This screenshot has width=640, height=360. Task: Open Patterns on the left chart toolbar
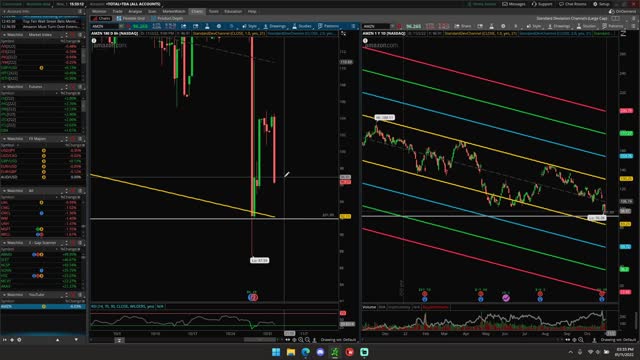(328, 26)
